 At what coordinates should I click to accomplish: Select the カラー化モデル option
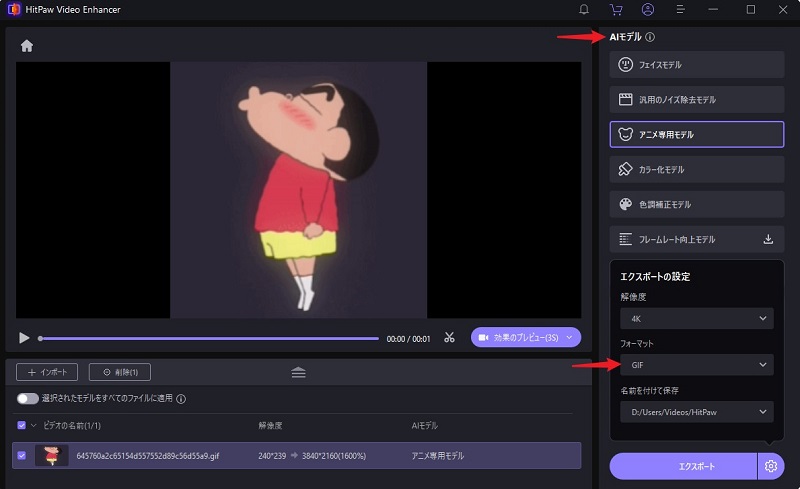[696, 169]
